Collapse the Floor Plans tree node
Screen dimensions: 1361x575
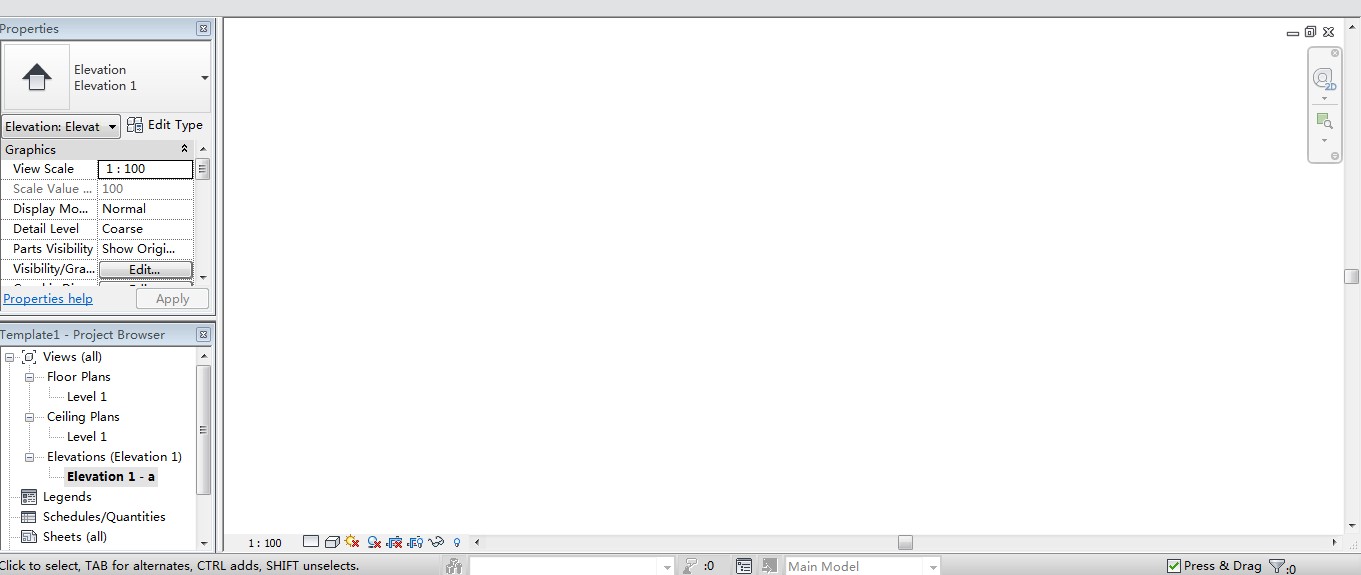29,377
